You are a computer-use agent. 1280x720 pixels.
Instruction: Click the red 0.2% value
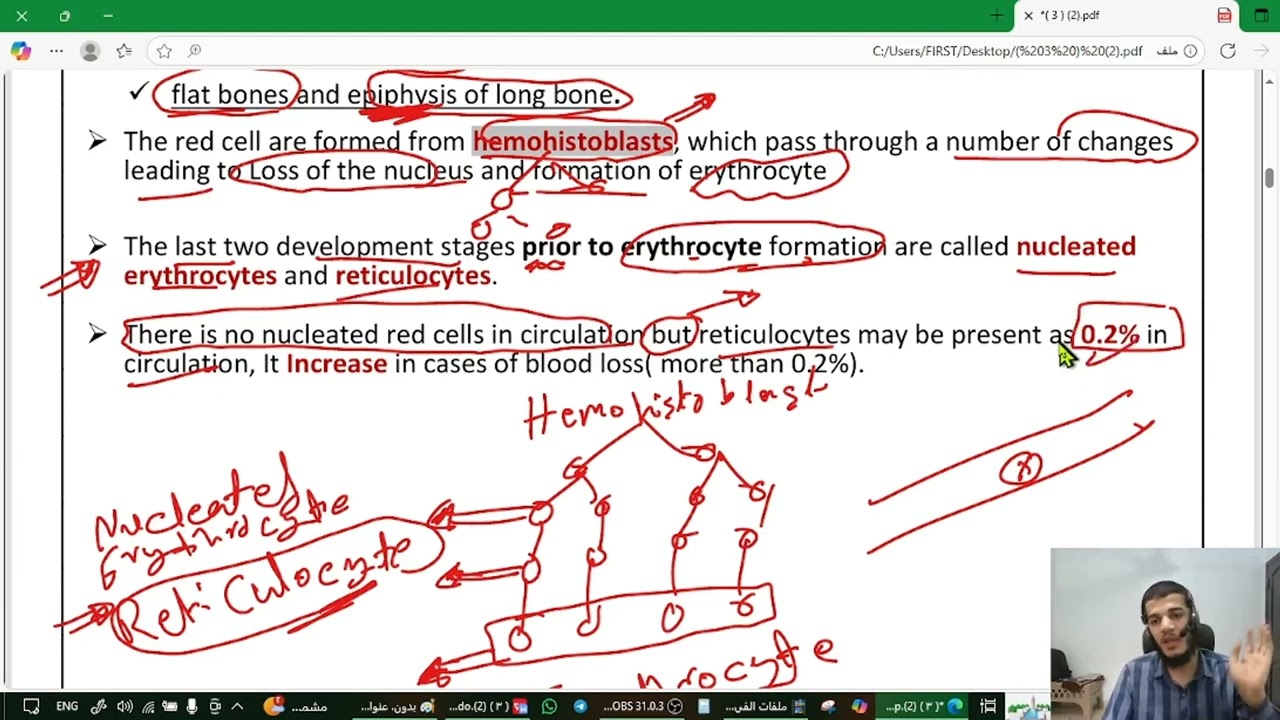(1109, 334)
